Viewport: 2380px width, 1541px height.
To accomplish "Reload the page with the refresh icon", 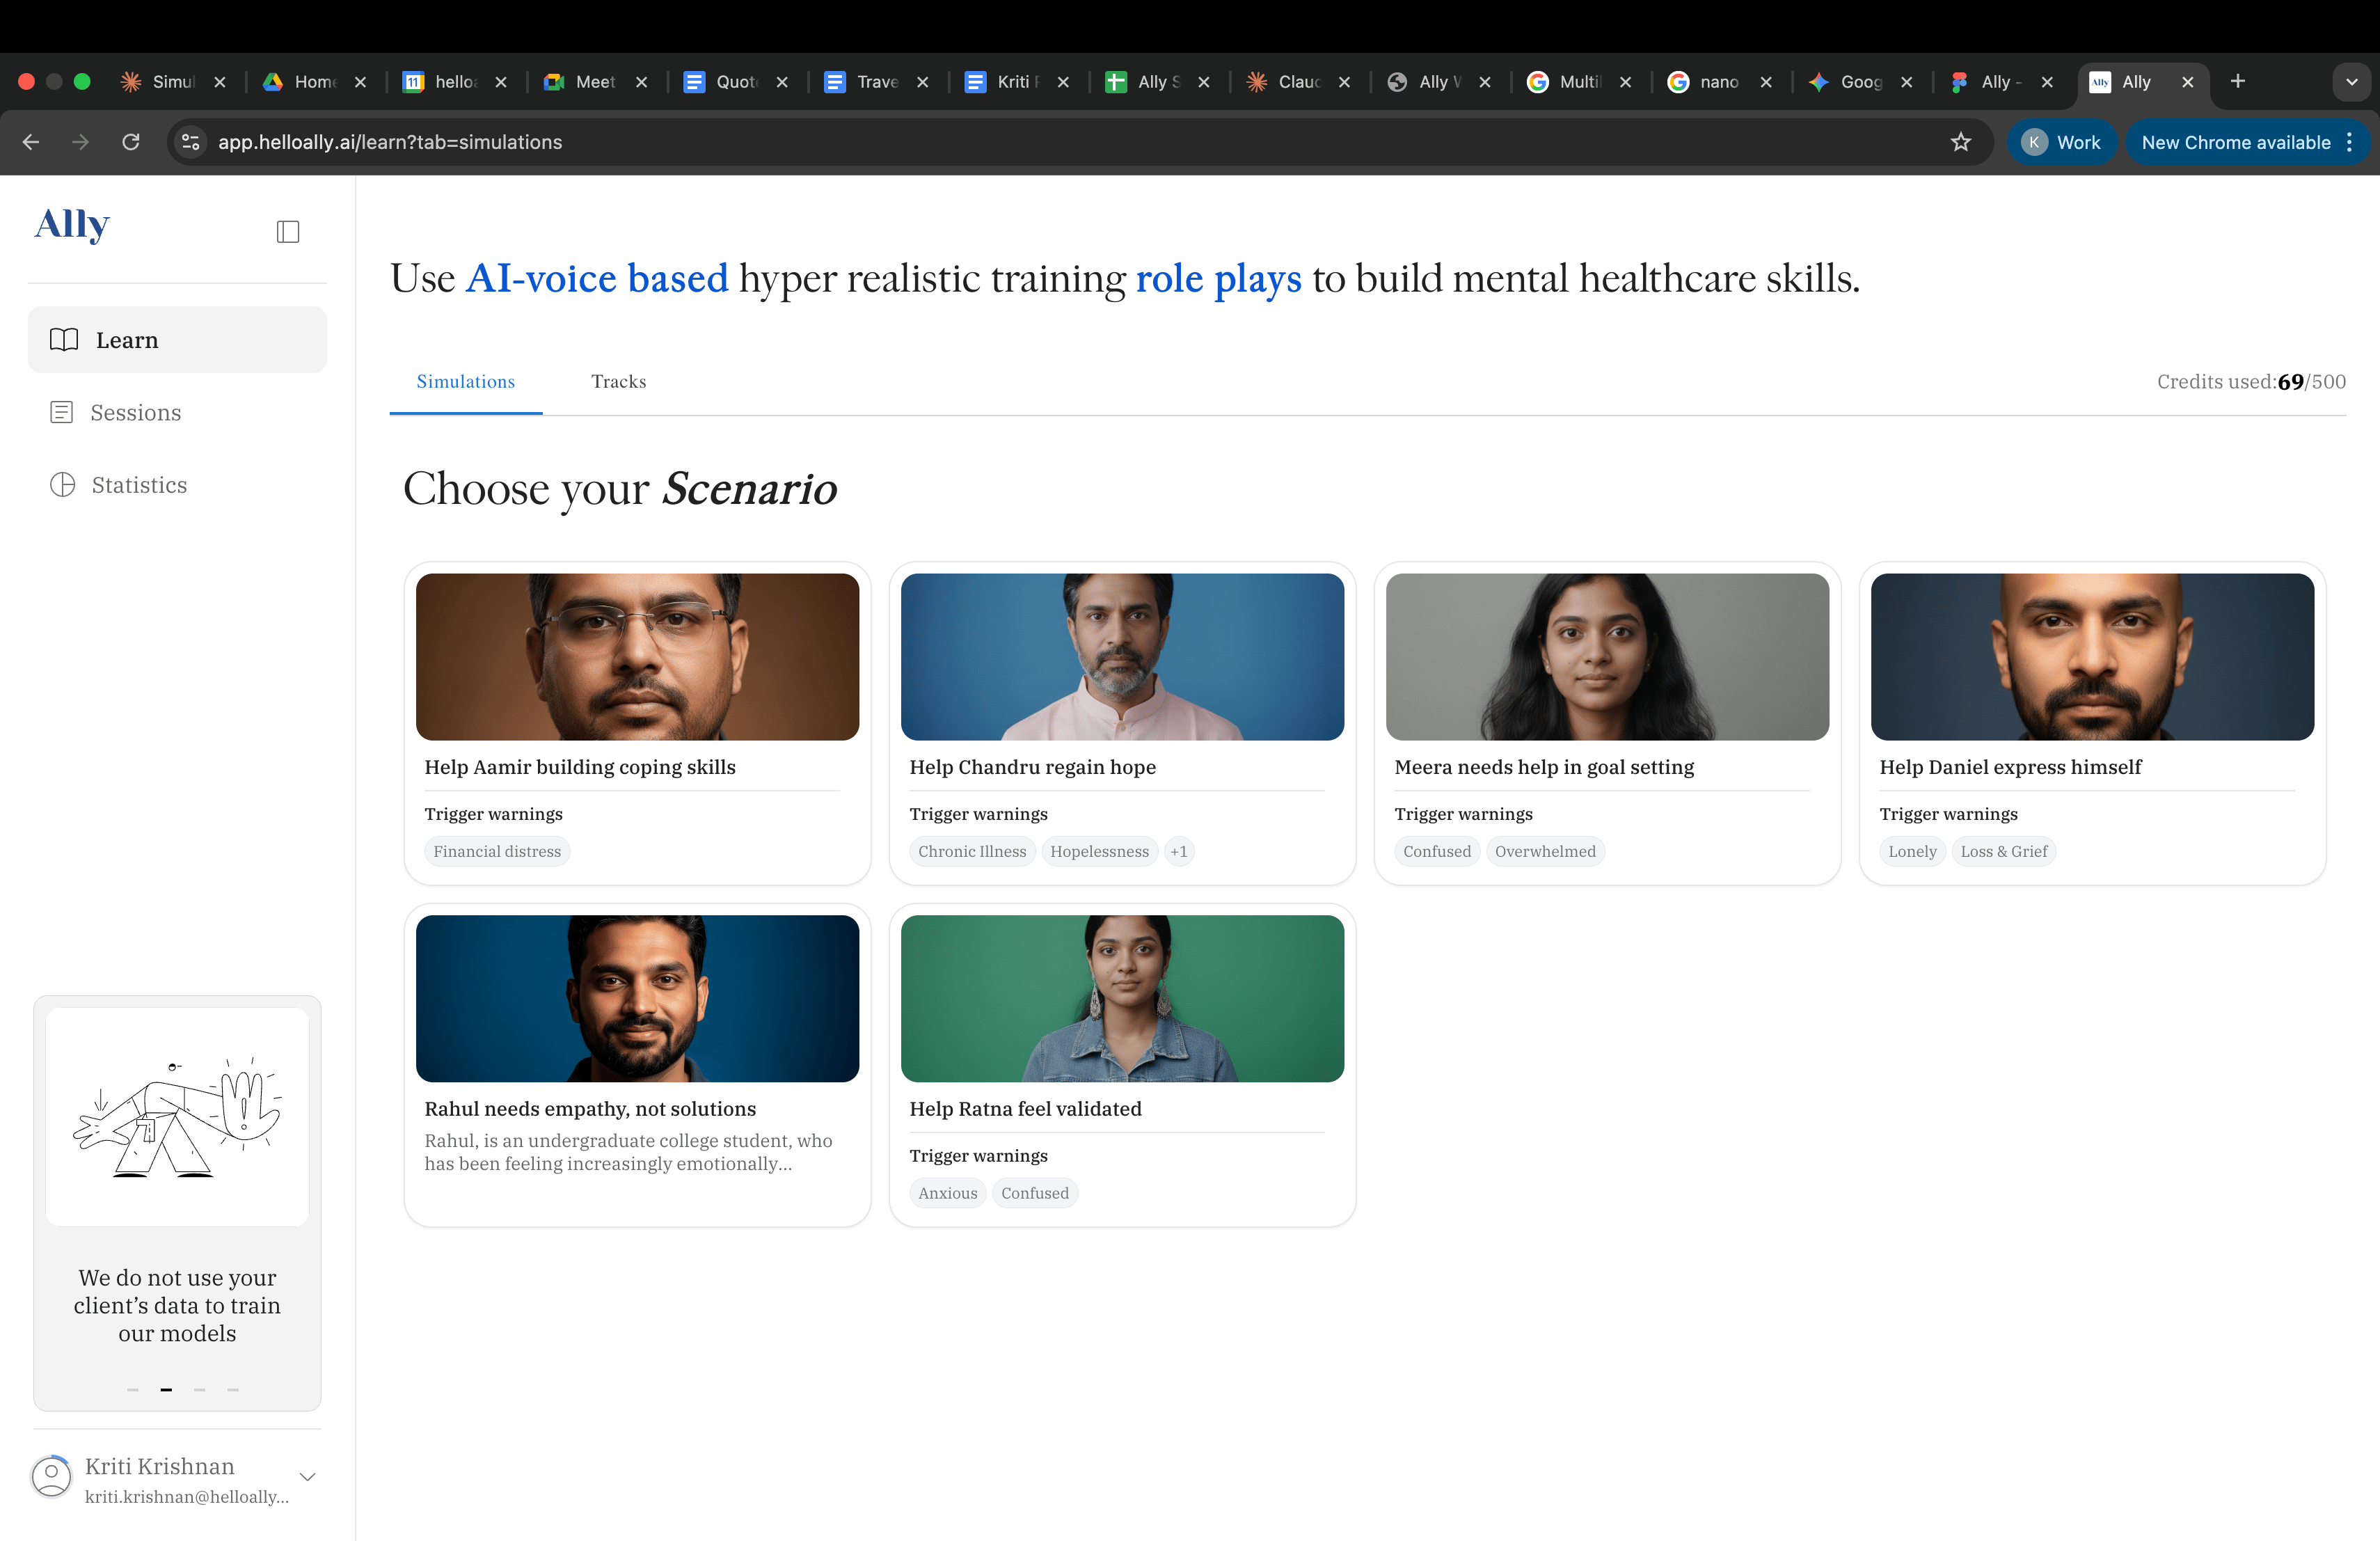I will (x=131, y=142).
